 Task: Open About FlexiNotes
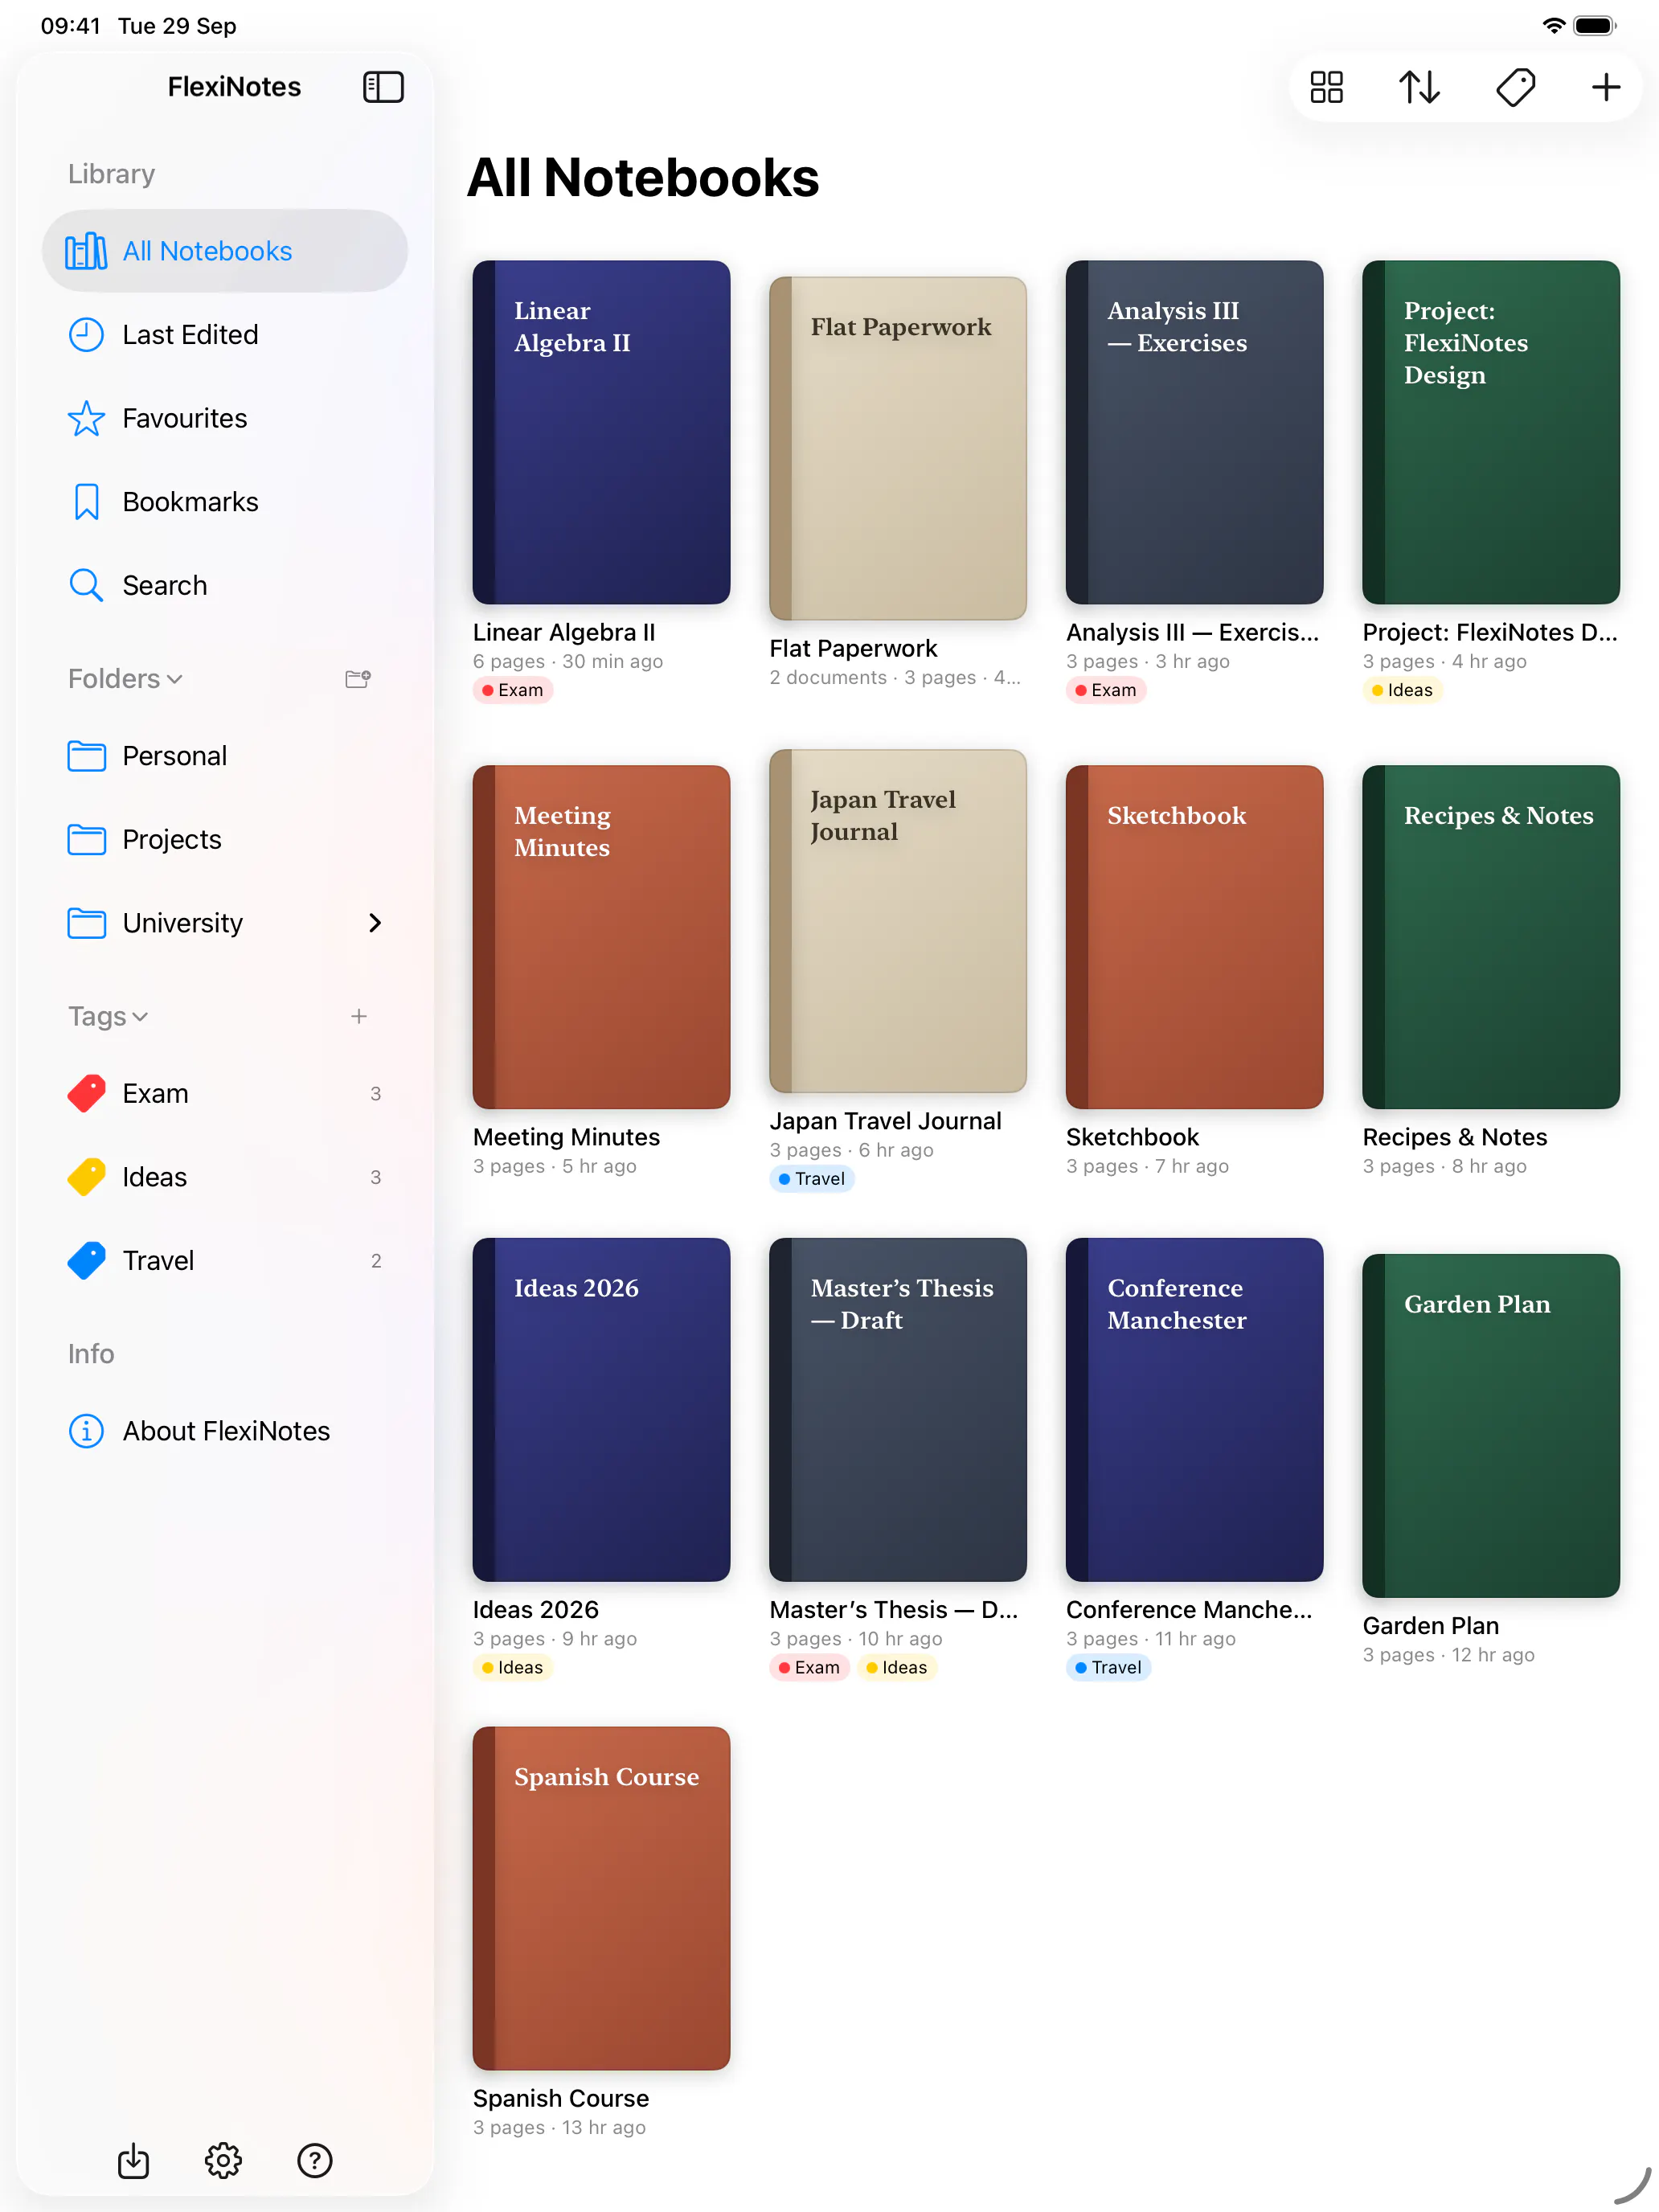click(x=225, y=1431)
